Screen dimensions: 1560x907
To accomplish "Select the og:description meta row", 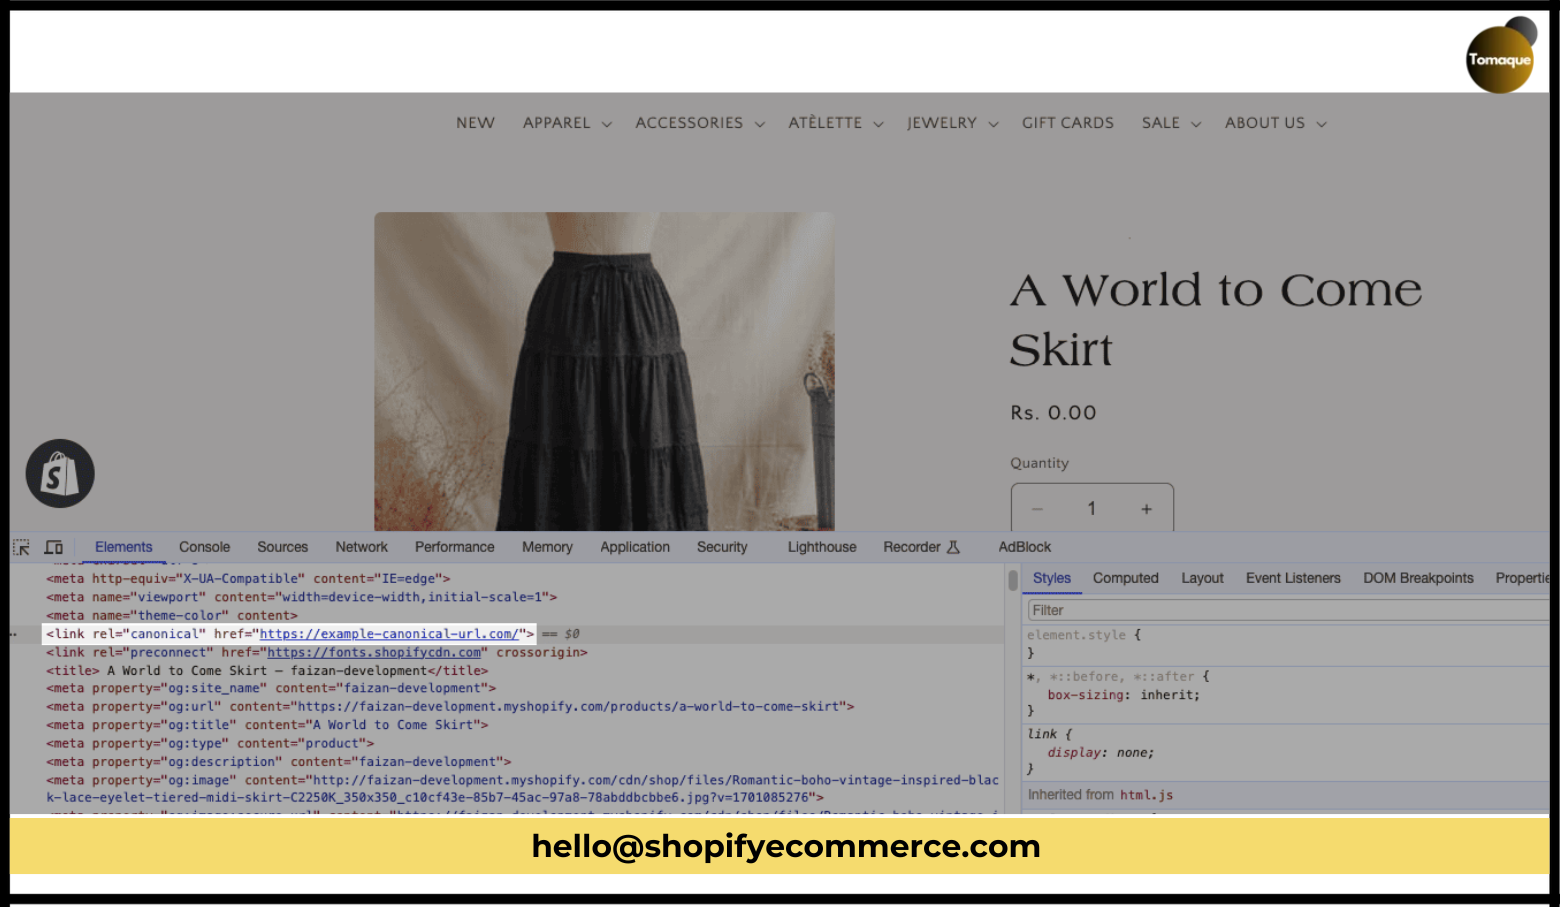I will point(279,762).
